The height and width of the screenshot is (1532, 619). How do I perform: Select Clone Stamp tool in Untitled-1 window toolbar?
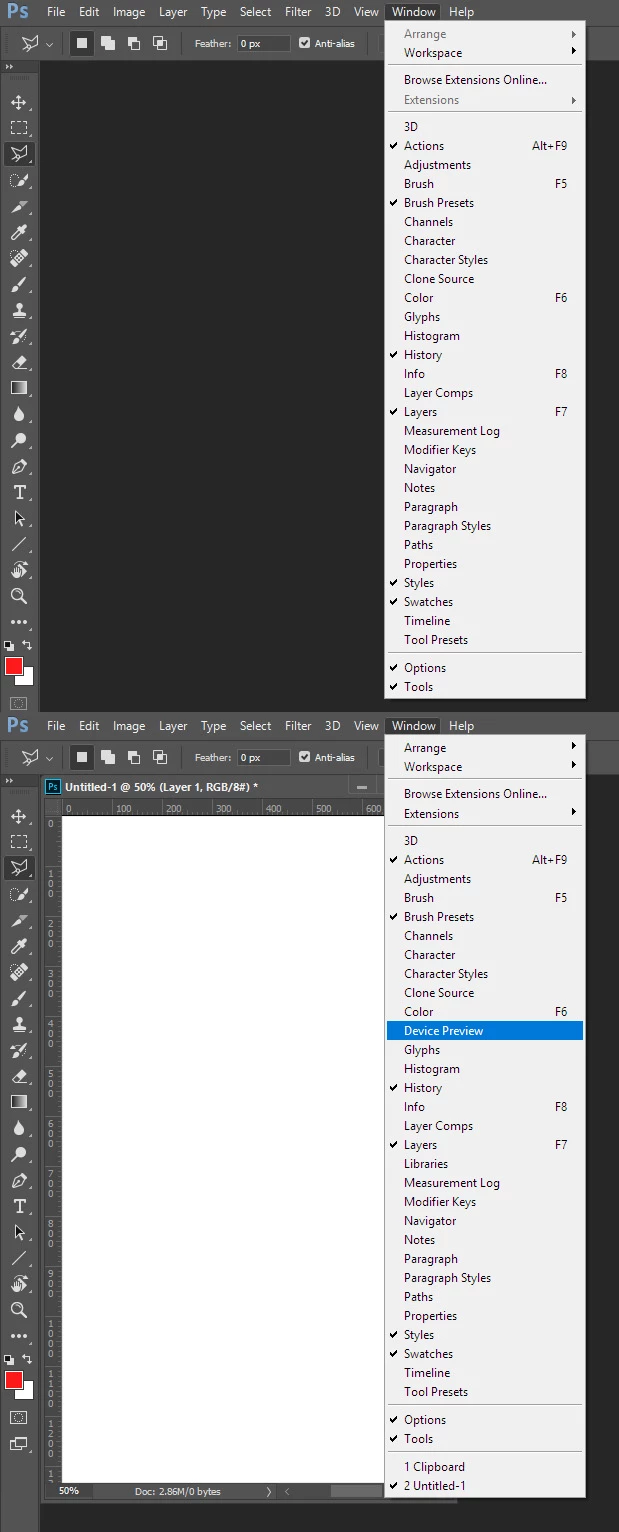coord(19,1025)
